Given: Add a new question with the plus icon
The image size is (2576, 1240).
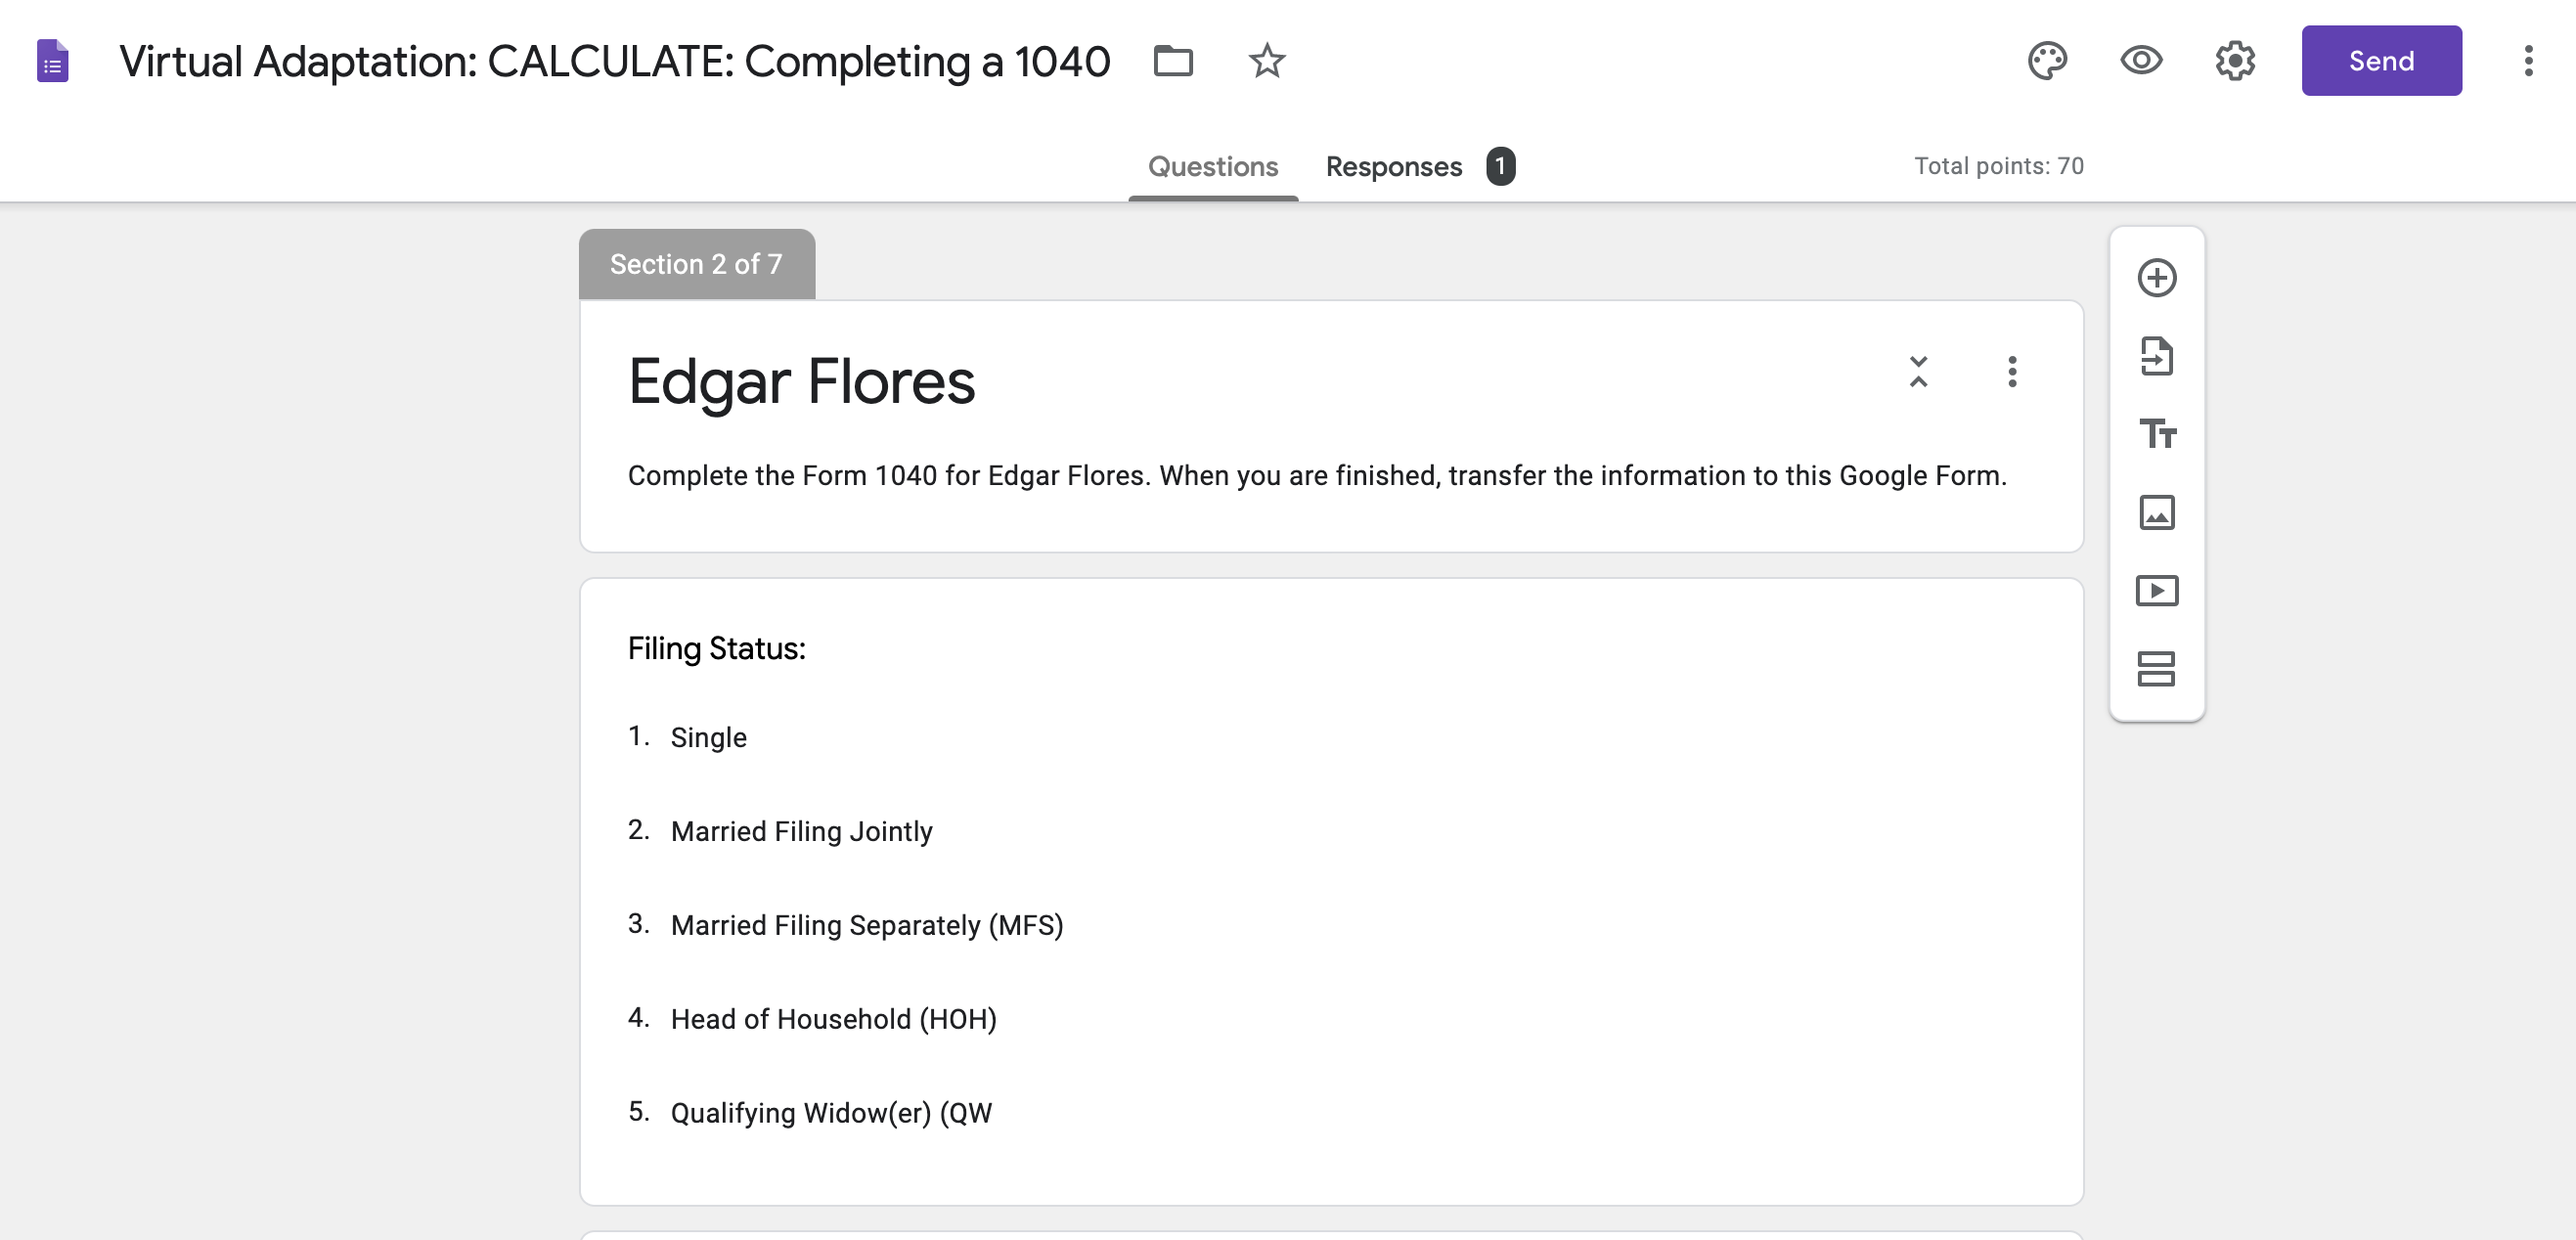Looking at the screenshot, I should click(x=2158, y=277).
